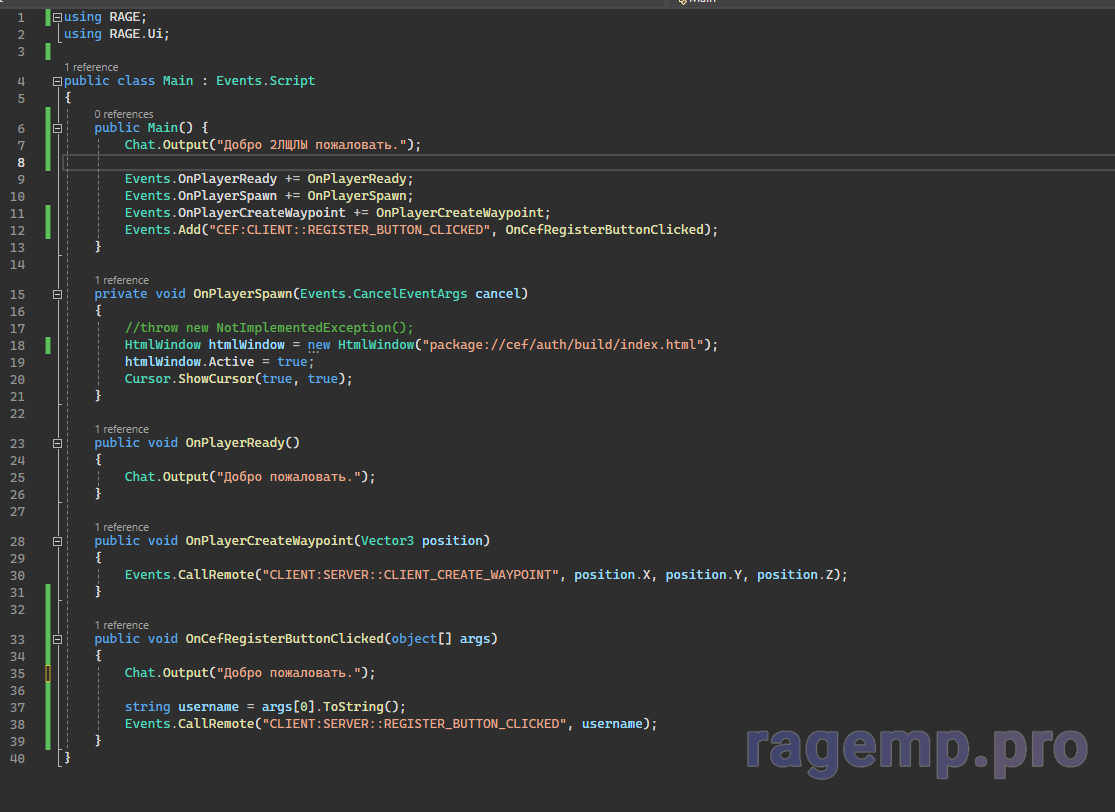Click the yellow change marker on line 35
The image size is (1115, 812).
[47, 673]
